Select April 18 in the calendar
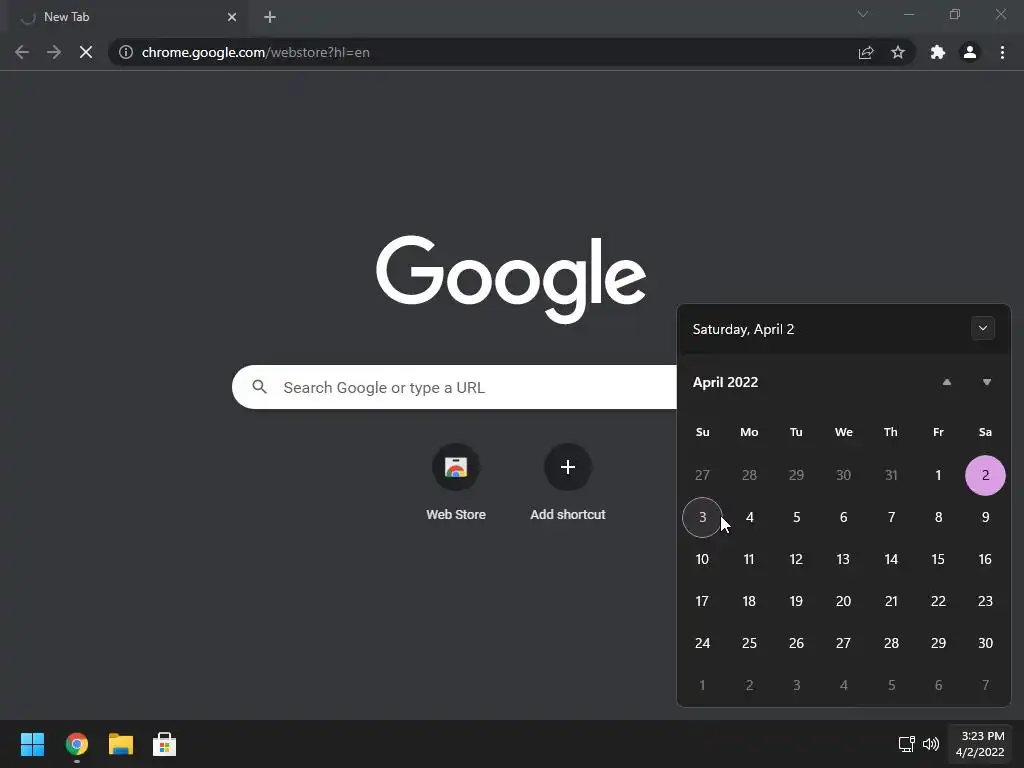This screenshot has width=1024, height=768. click(749, 601)
